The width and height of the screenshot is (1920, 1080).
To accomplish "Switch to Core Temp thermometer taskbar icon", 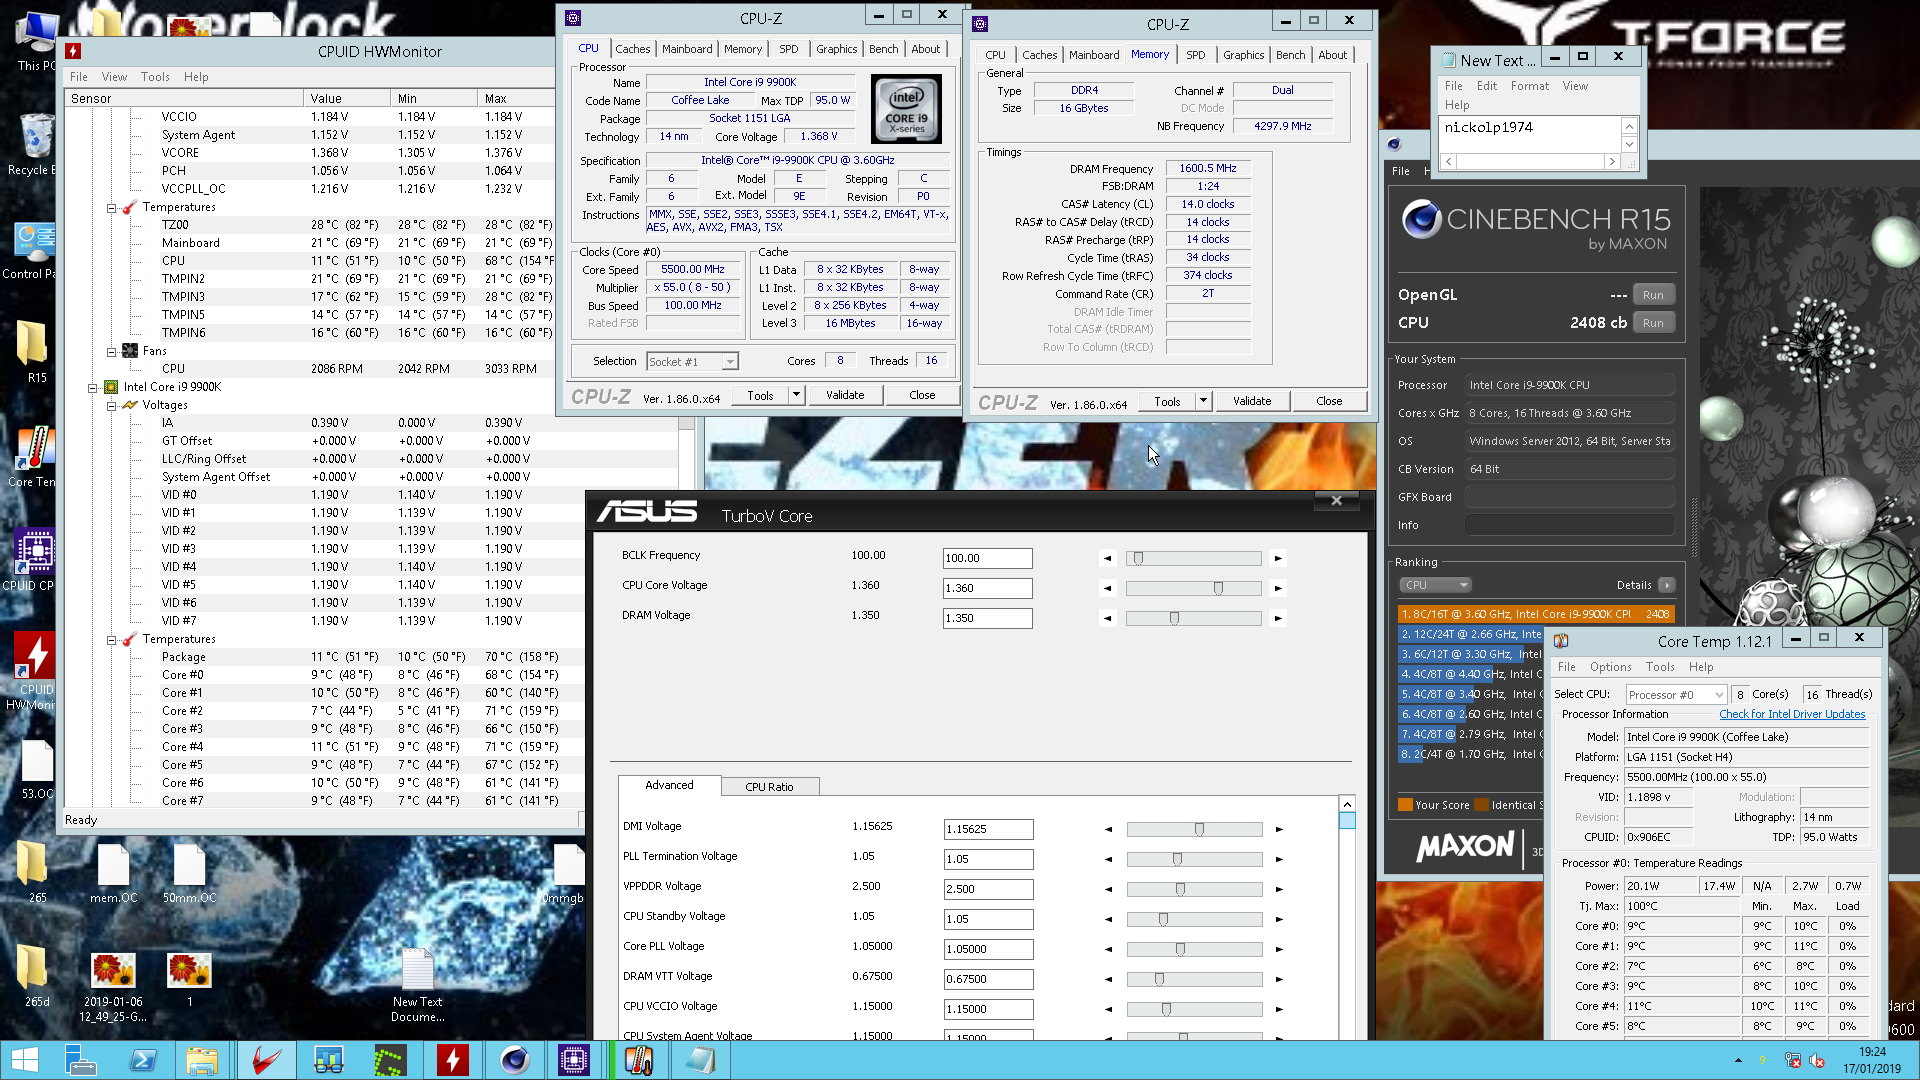I will [638, 1060].
